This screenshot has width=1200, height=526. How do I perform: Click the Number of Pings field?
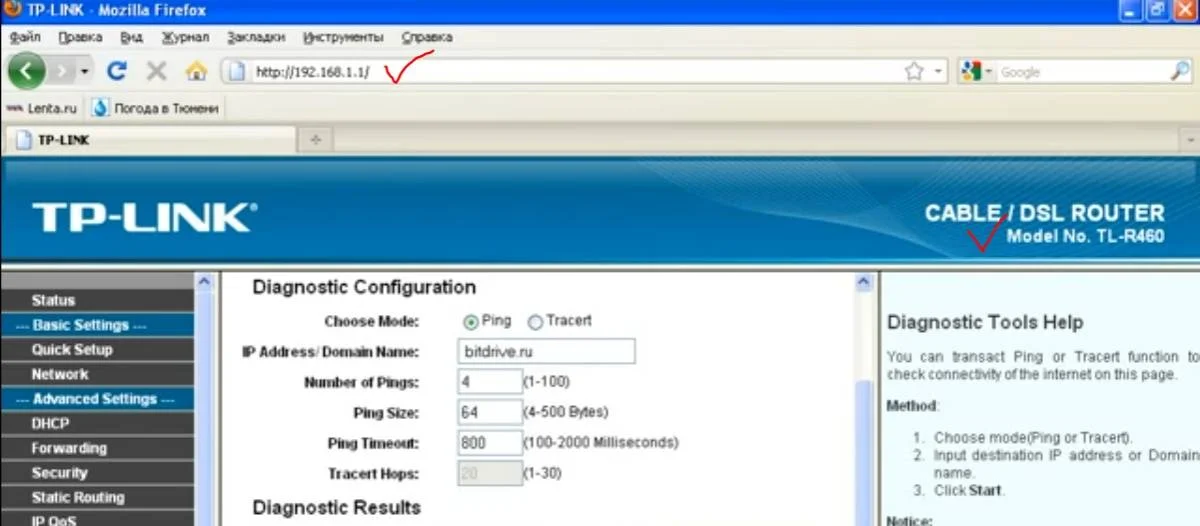490,382
